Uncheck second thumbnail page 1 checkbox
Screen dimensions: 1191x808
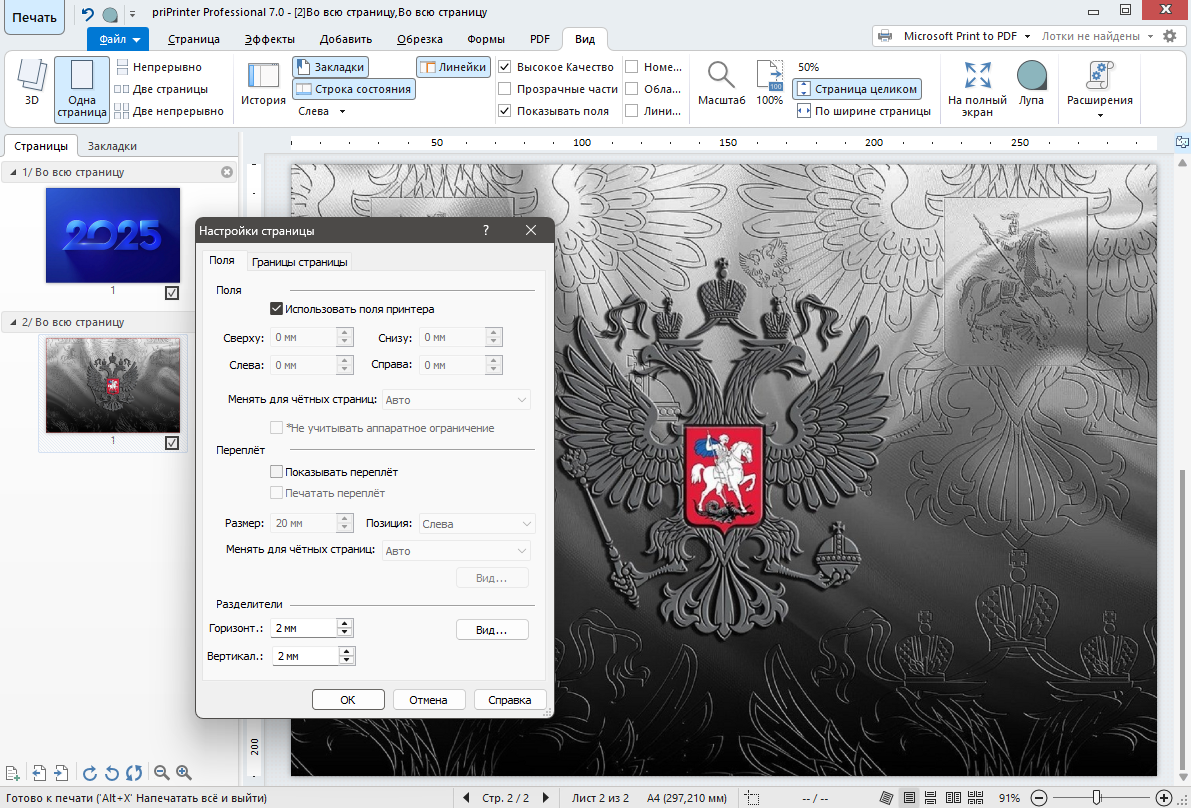click(172, 443)
